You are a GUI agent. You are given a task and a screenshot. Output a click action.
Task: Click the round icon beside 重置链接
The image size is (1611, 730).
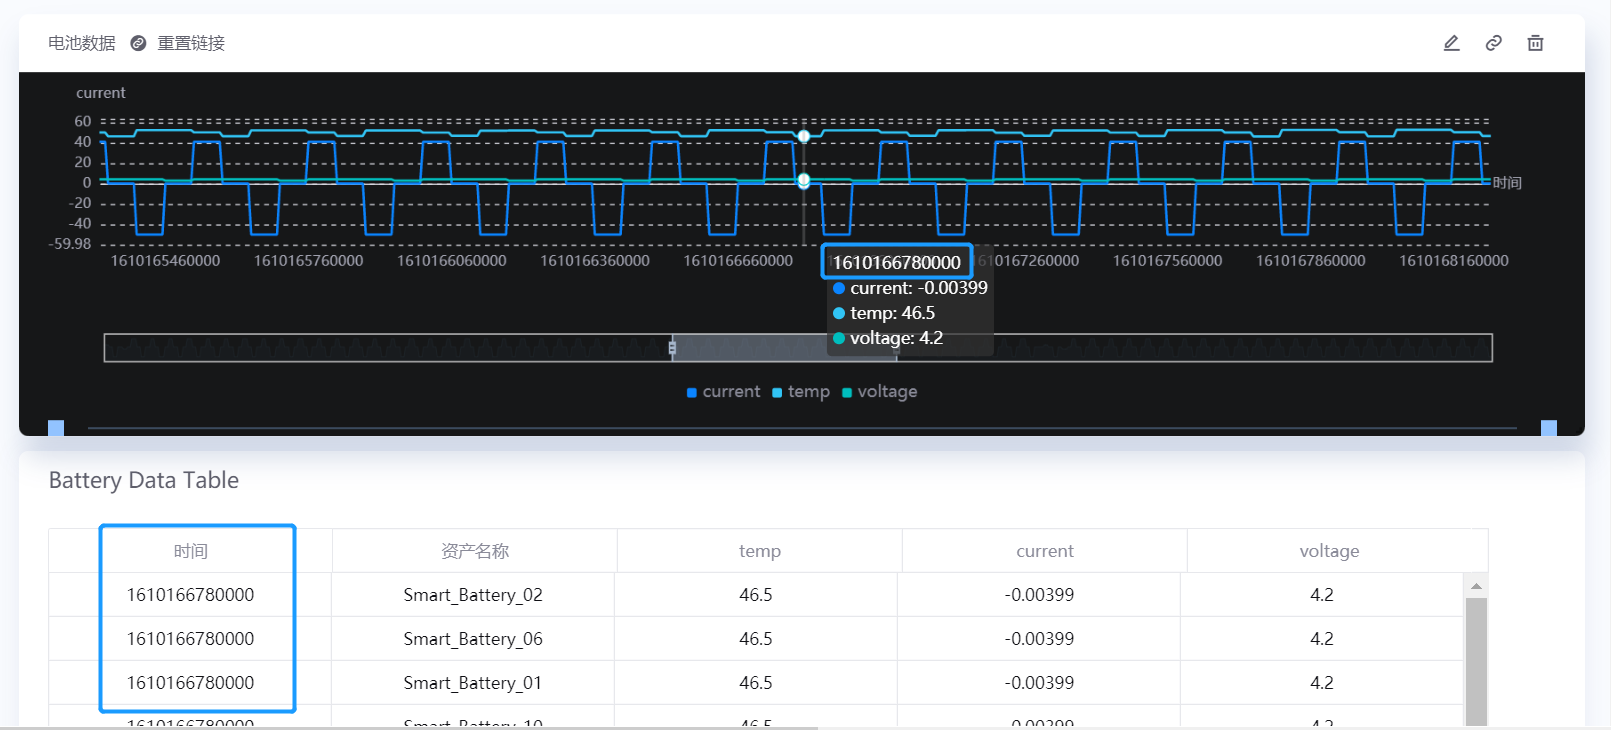tap(138, 43)
